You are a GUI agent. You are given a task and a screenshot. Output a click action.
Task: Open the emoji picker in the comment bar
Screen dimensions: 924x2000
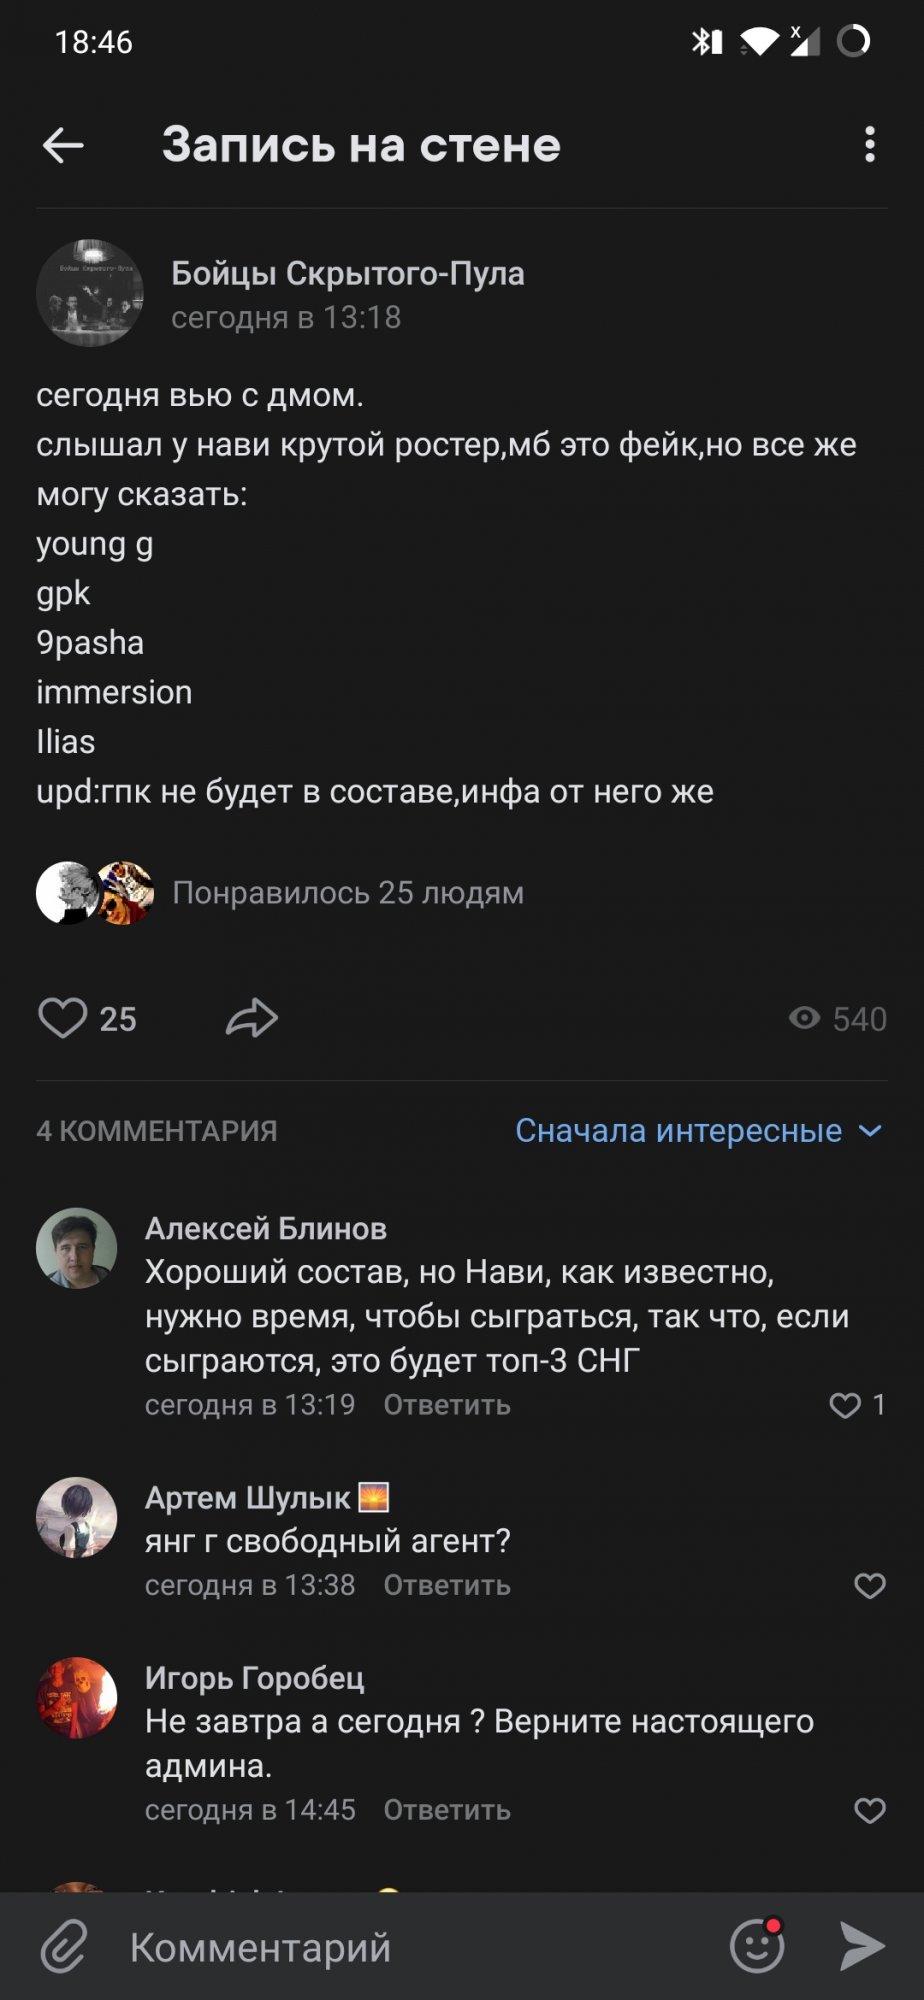pyautogui.click(x=757, y=1947)
